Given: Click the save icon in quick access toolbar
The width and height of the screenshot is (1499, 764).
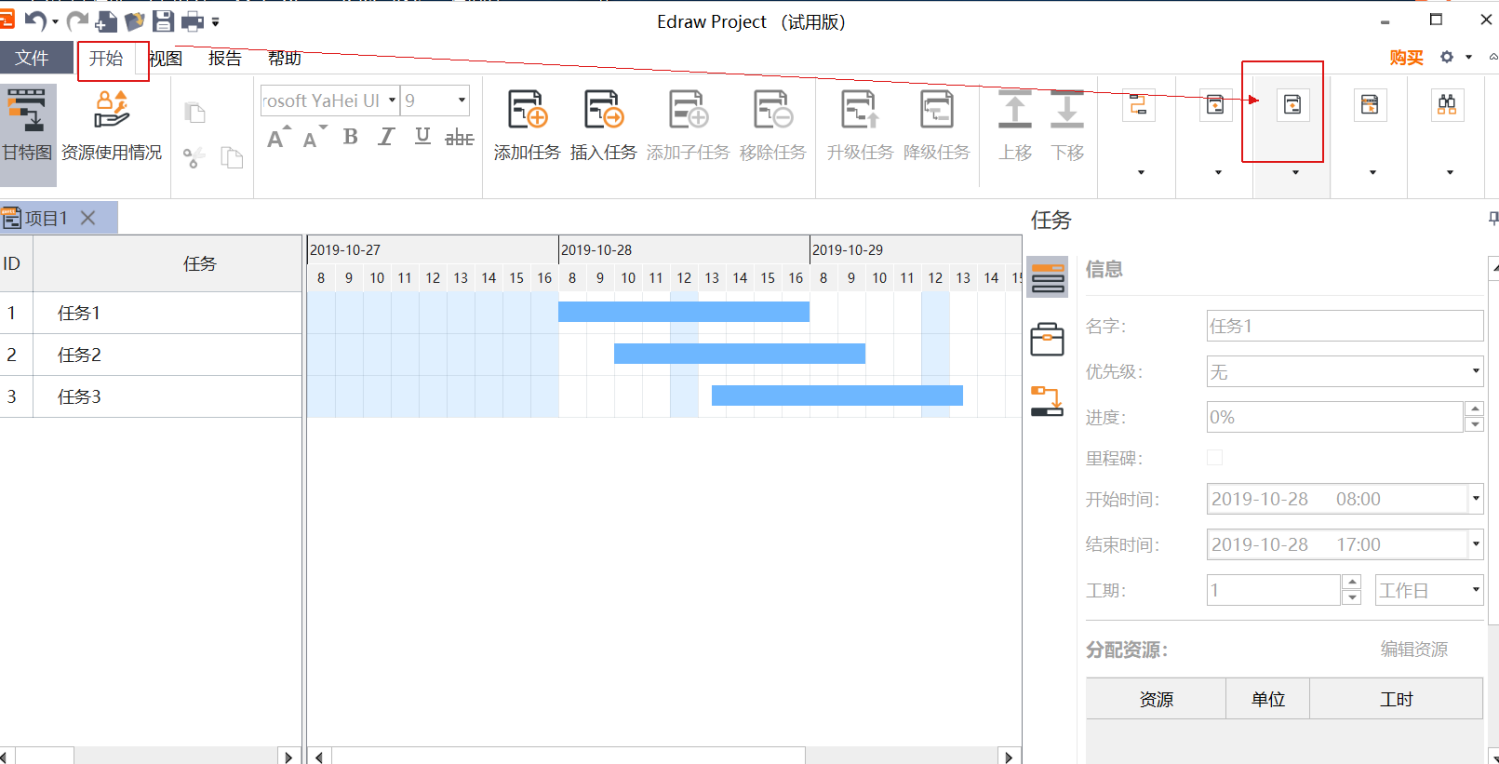Looking at the screenshot, I should [163, 20].
